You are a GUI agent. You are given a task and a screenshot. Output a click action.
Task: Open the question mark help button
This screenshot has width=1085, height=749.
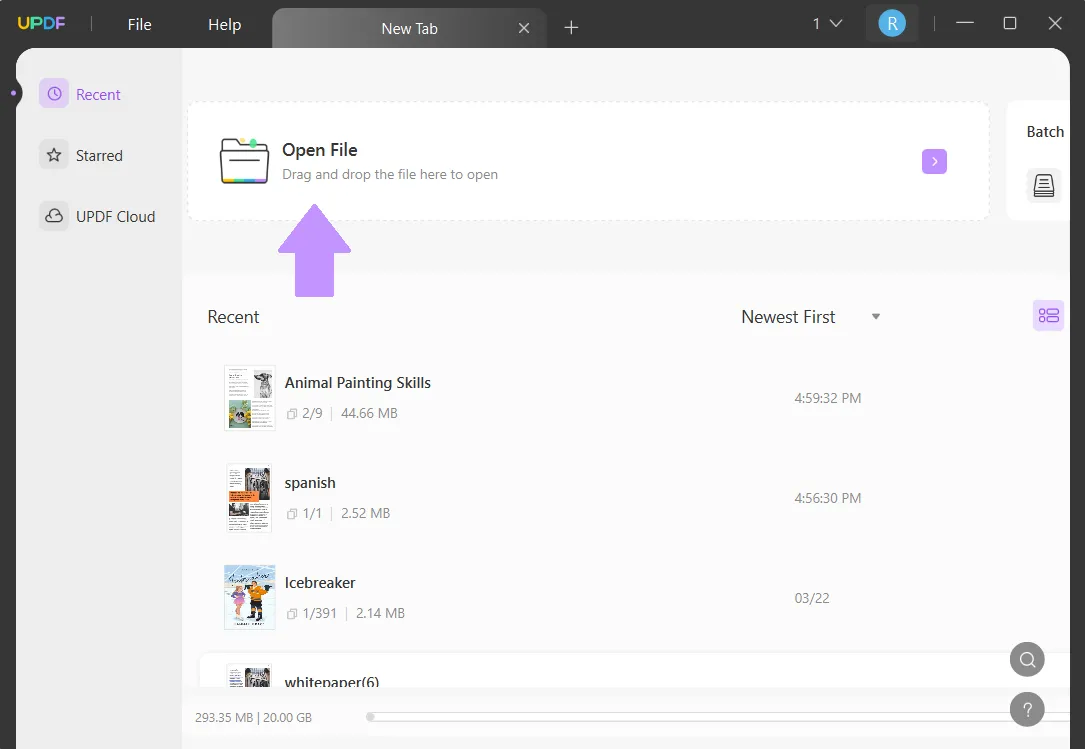tap(1027, 710)
